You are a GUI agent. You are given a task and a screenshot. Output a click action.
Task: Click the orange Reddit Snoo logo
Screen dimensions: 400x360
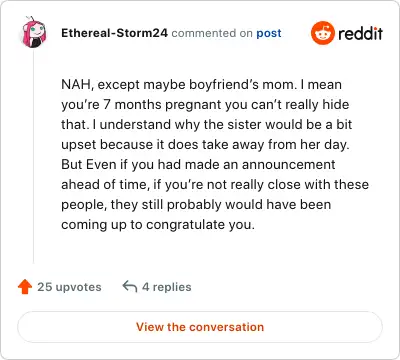[x=322, y=33]
